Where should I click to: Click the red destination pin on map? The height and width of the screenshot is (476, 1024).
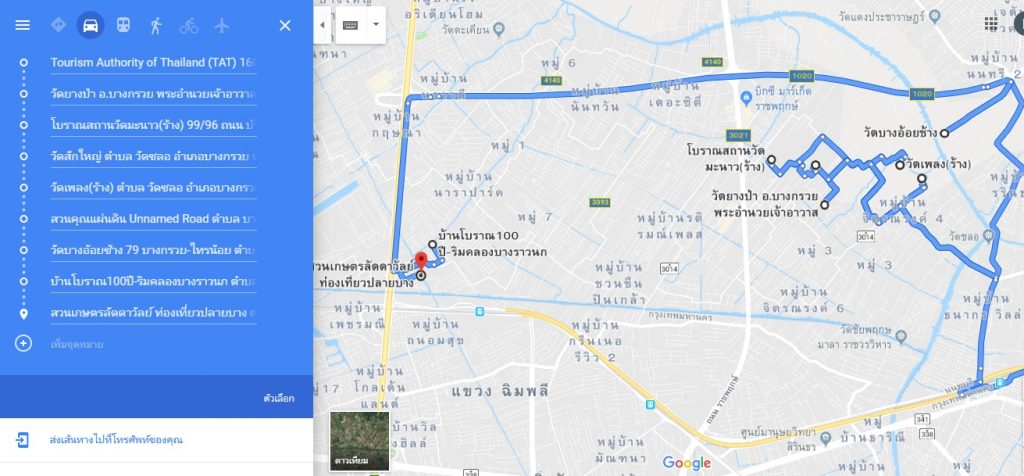click(x=421, y=260)
